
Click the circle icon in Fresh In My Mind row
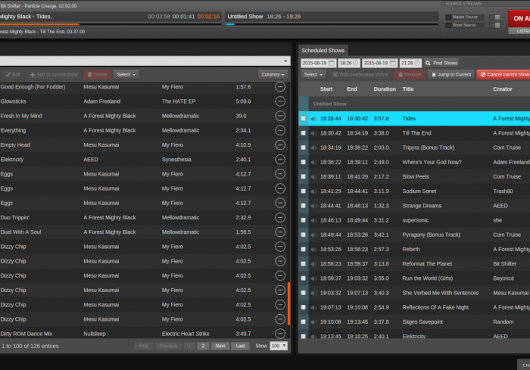(280, 116)
